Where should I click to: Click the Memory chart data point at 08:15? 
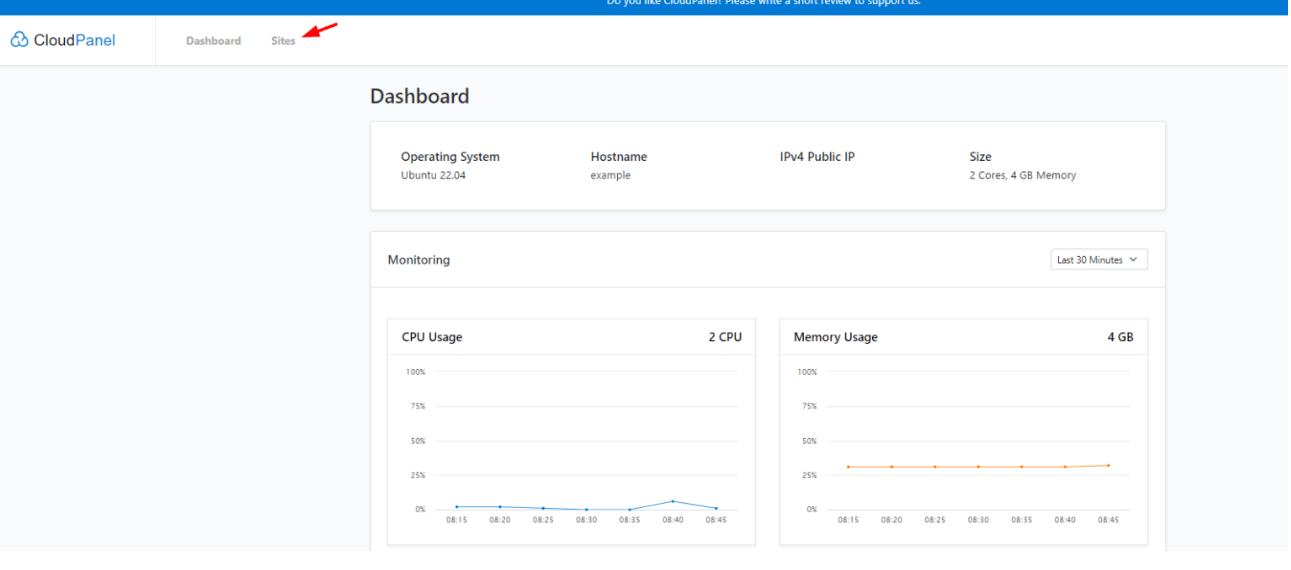tap(848, 467)
